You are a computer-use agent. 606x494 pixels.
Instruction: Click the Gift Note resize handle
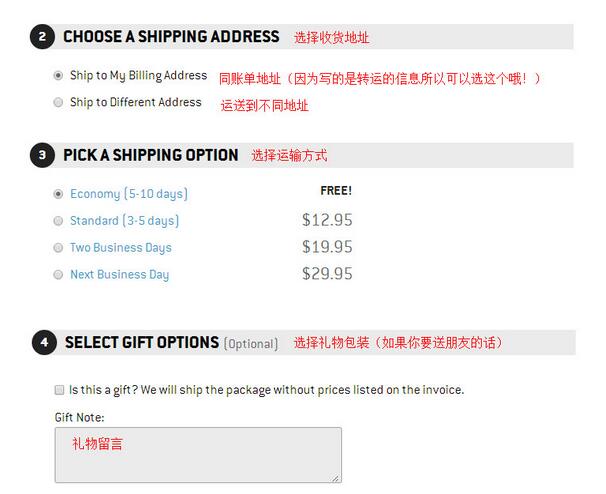[x=336, y=478]
